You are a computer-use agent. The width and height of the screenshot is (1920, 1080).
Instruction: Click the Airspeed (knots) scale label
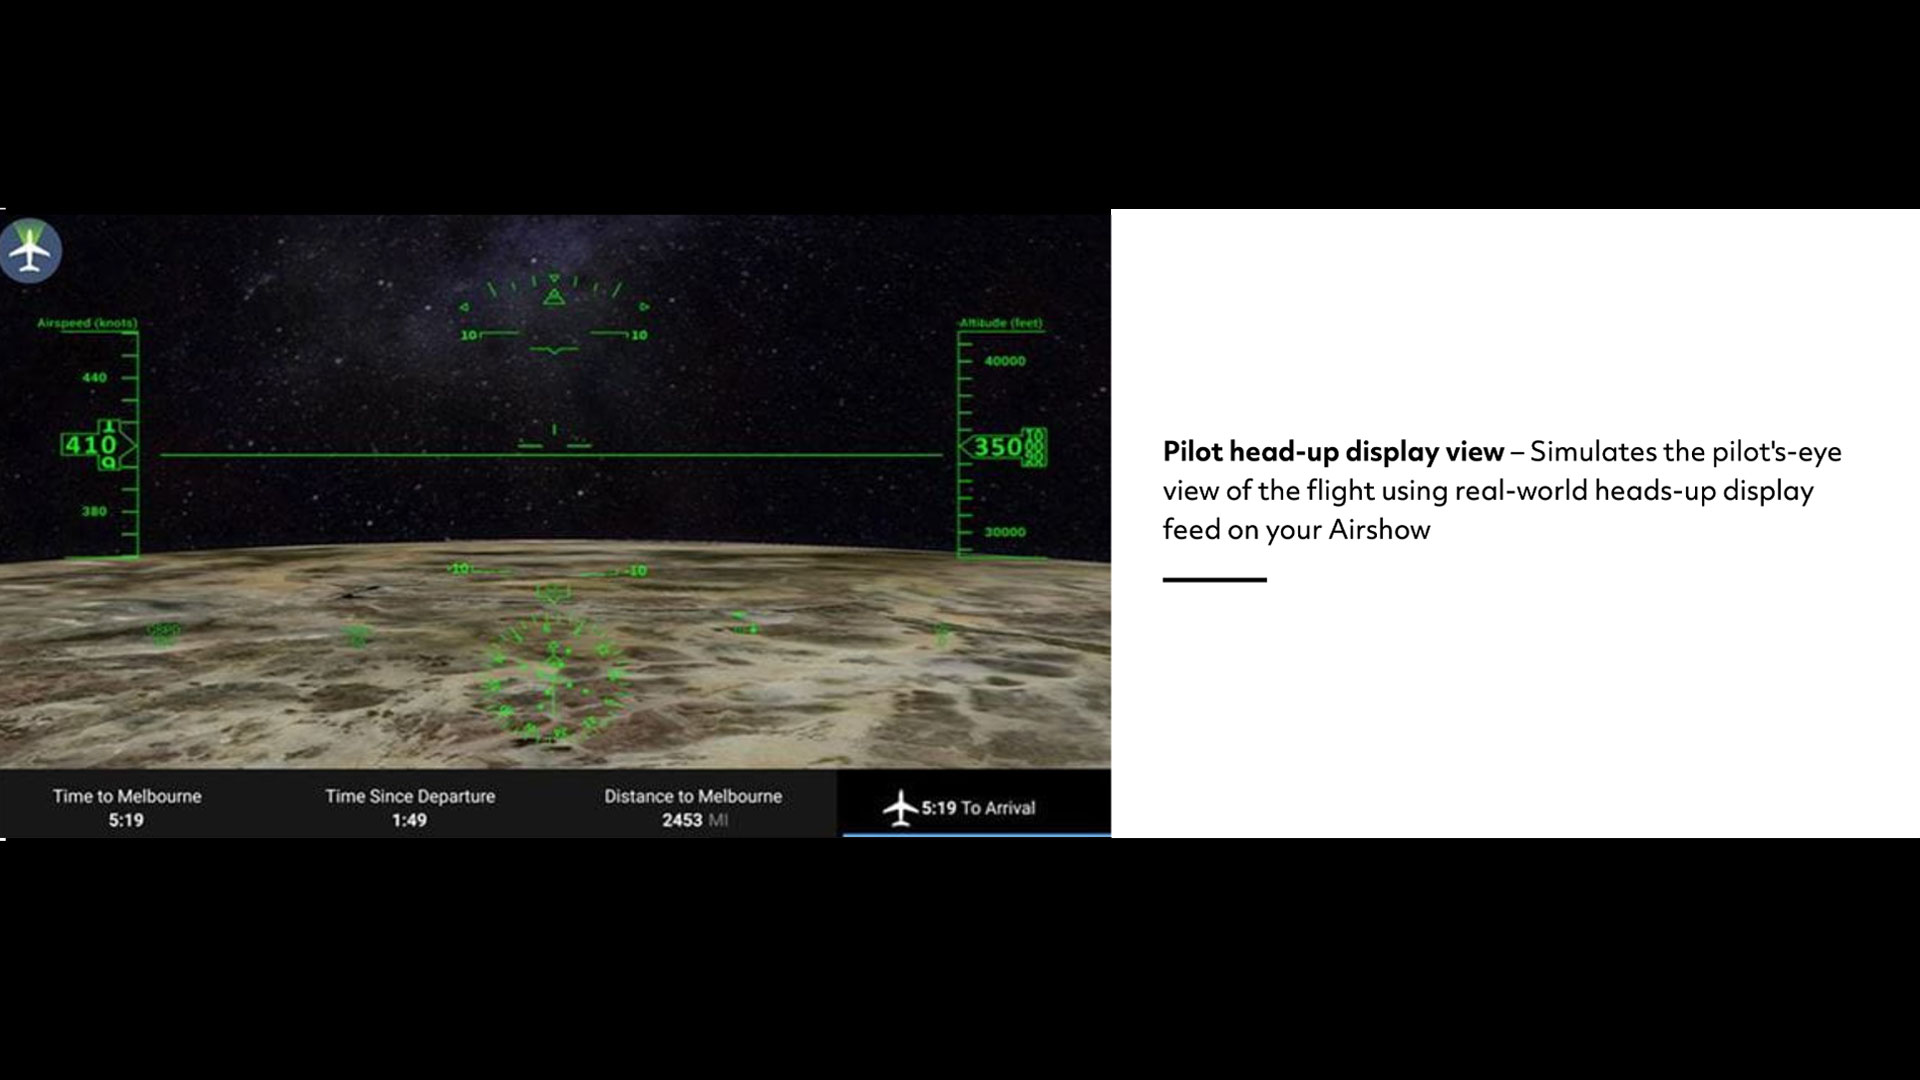coord(87,323)
